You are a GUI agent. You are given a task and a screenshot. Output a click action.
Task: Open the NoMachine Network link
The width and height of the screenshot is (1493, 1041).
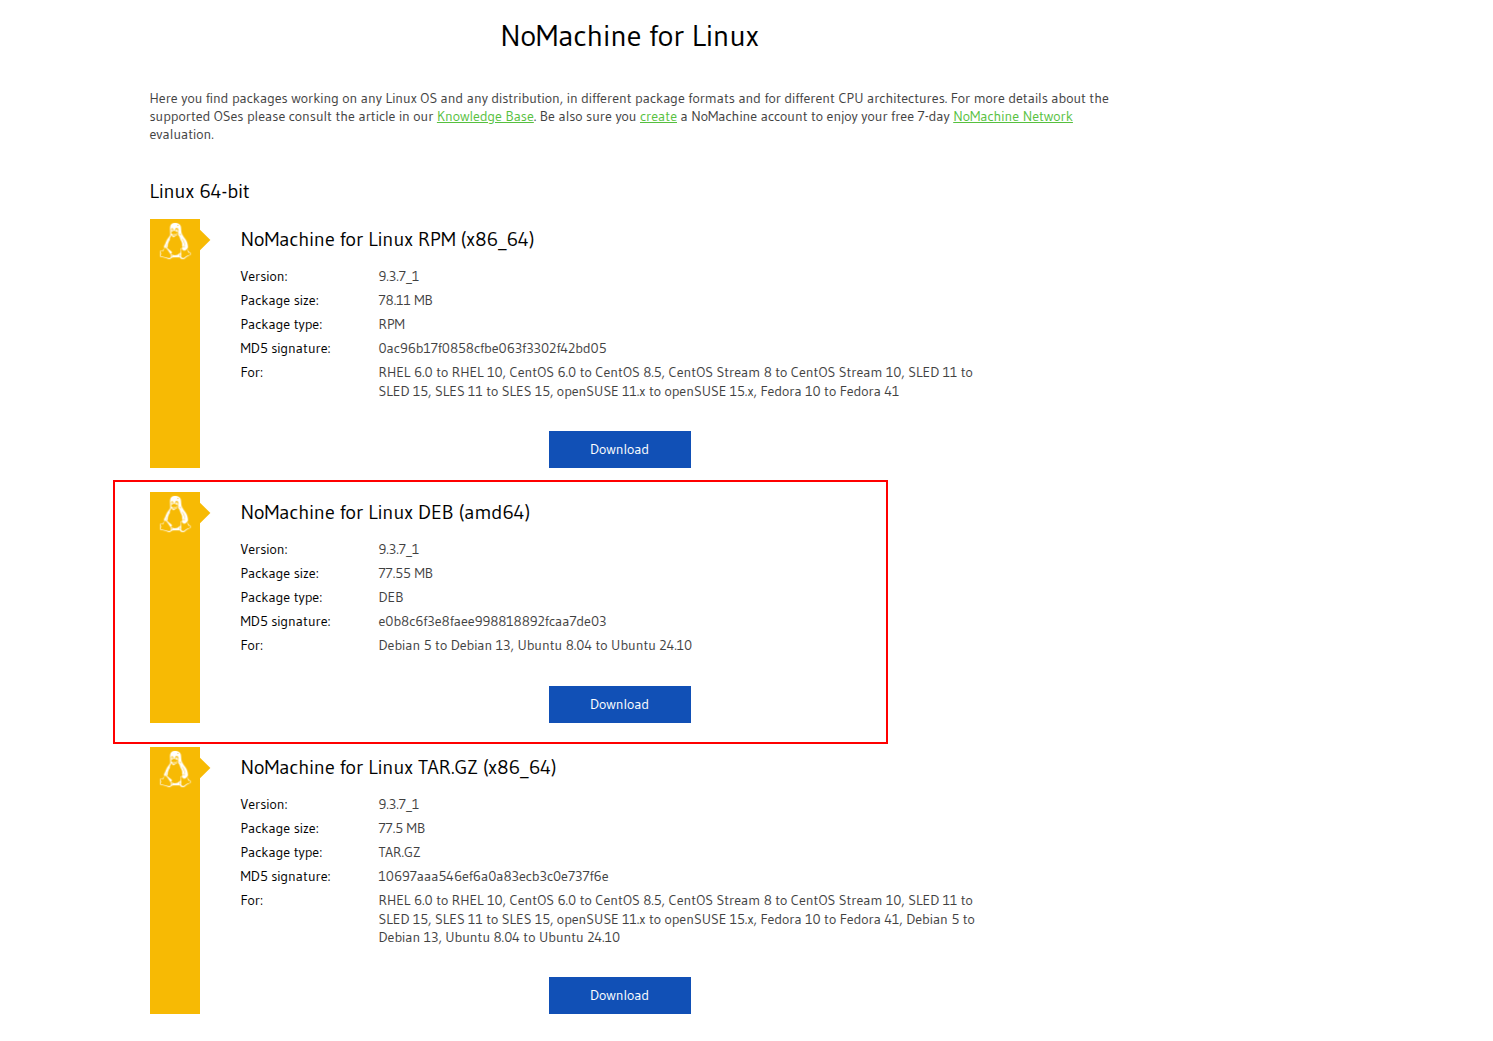pyautogui.click(x=1013, y=117)
